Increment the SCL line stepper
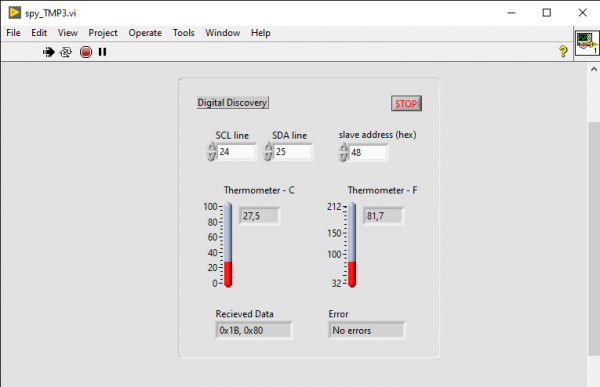Viewport: 600px width, 387px height. (x=212, y=147)
